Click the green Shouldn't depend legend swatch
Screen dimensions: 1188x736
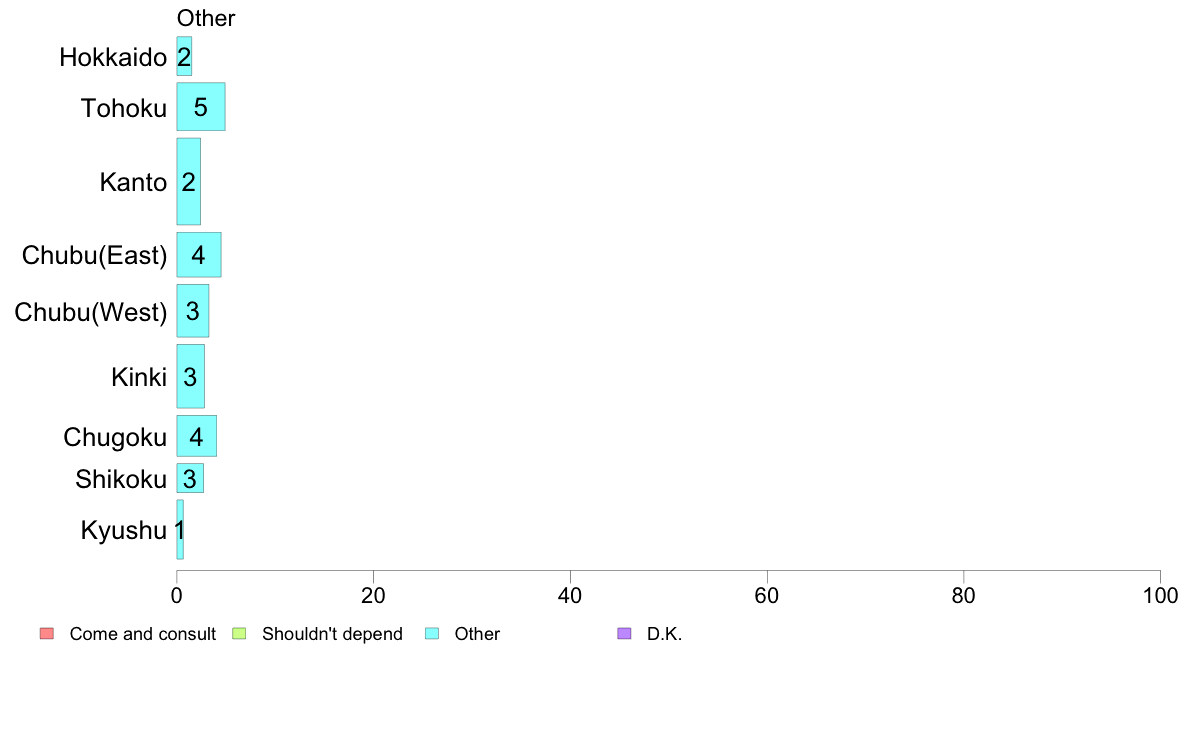239,634
